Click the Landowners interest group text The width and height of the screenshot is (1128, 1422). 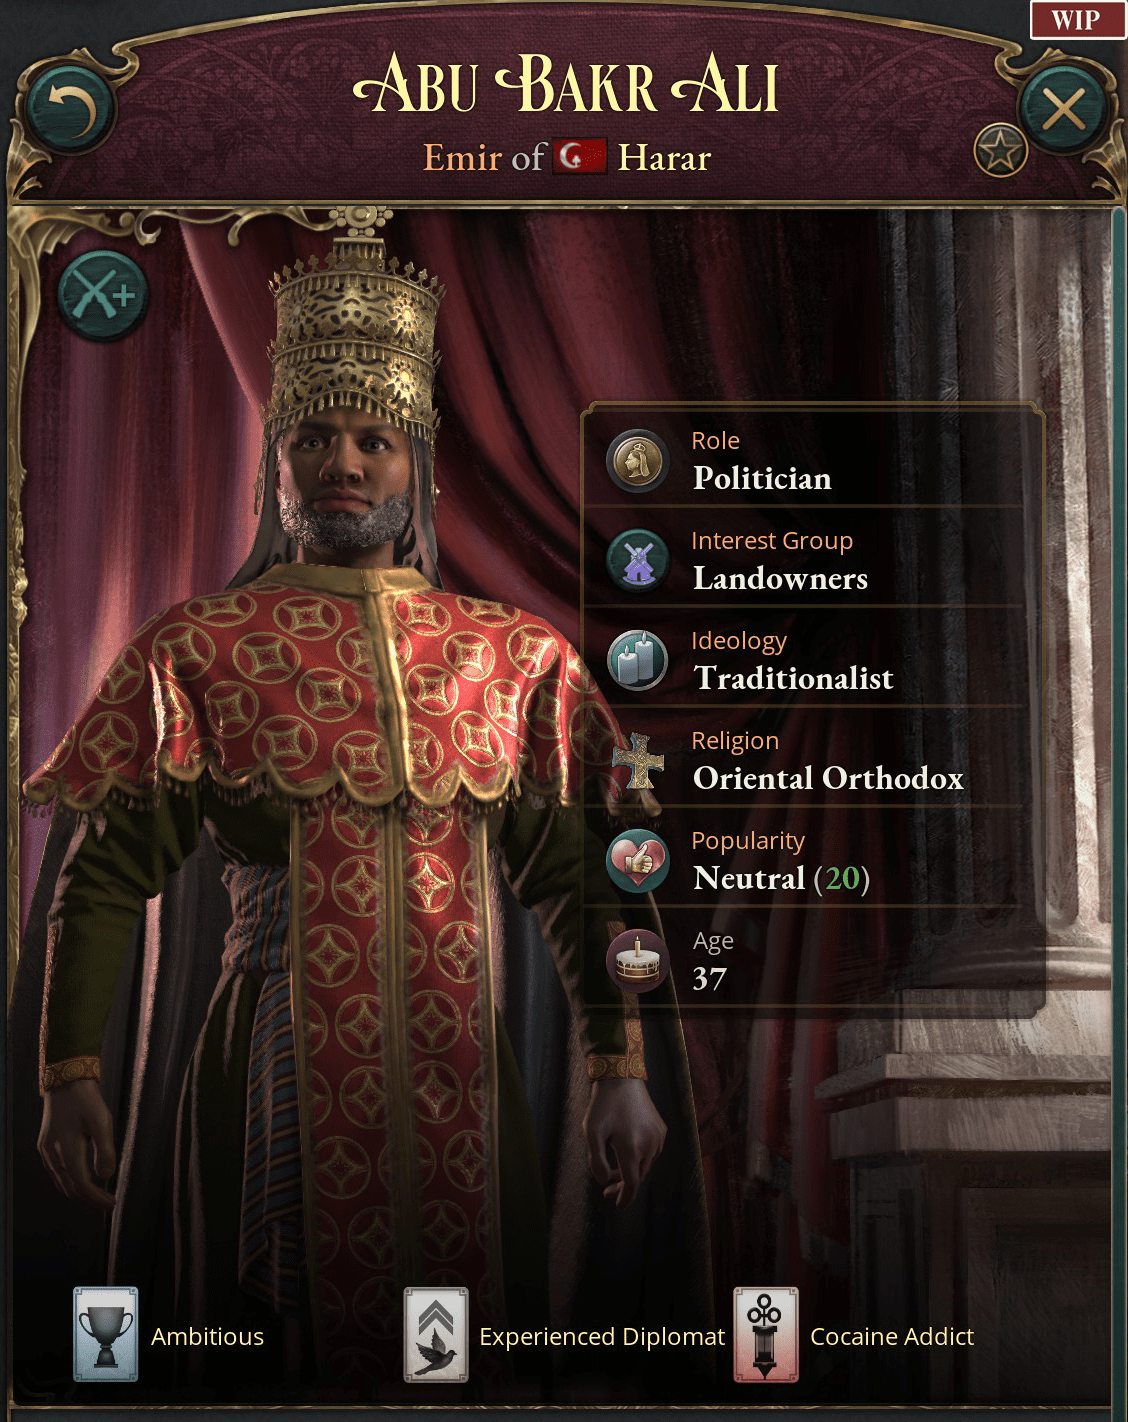click(780, 578)
